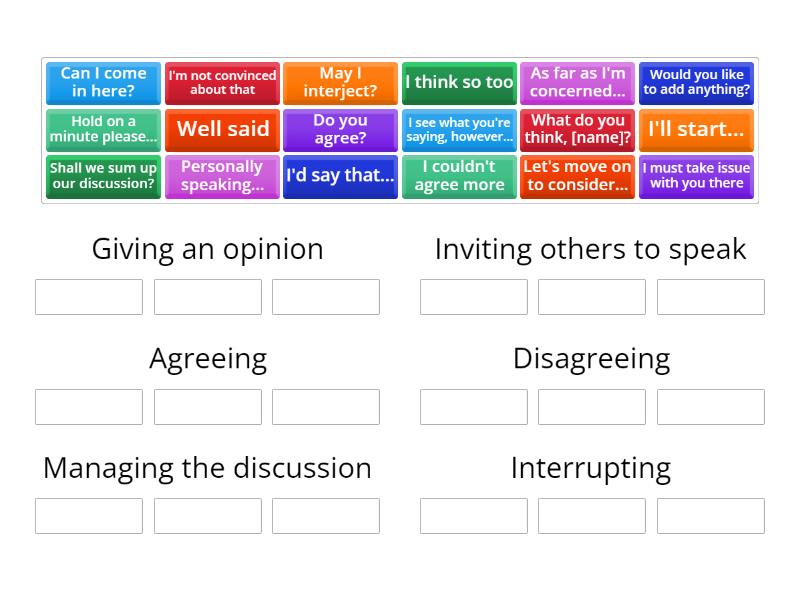Pick the "I think so too" tile
800x600 pixels.
tap(459, 83)
